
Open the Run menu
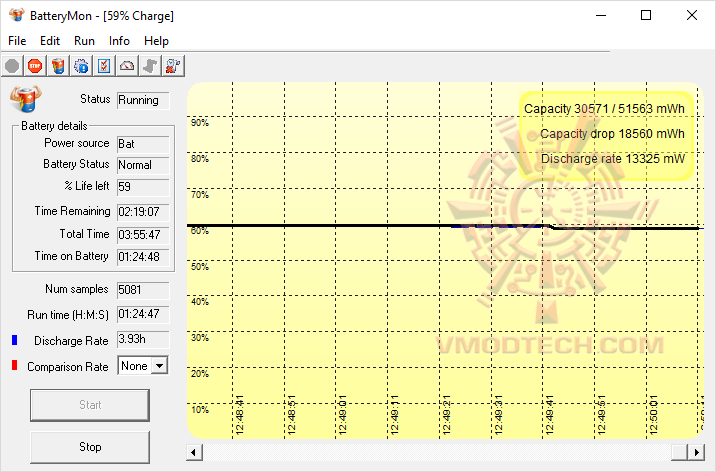tap(84, 41)
